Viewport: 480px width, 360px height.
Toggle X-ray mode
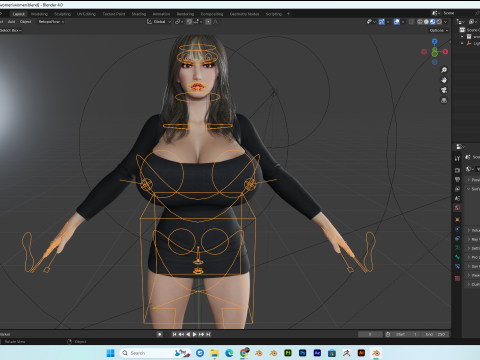[x=412, y=22]
